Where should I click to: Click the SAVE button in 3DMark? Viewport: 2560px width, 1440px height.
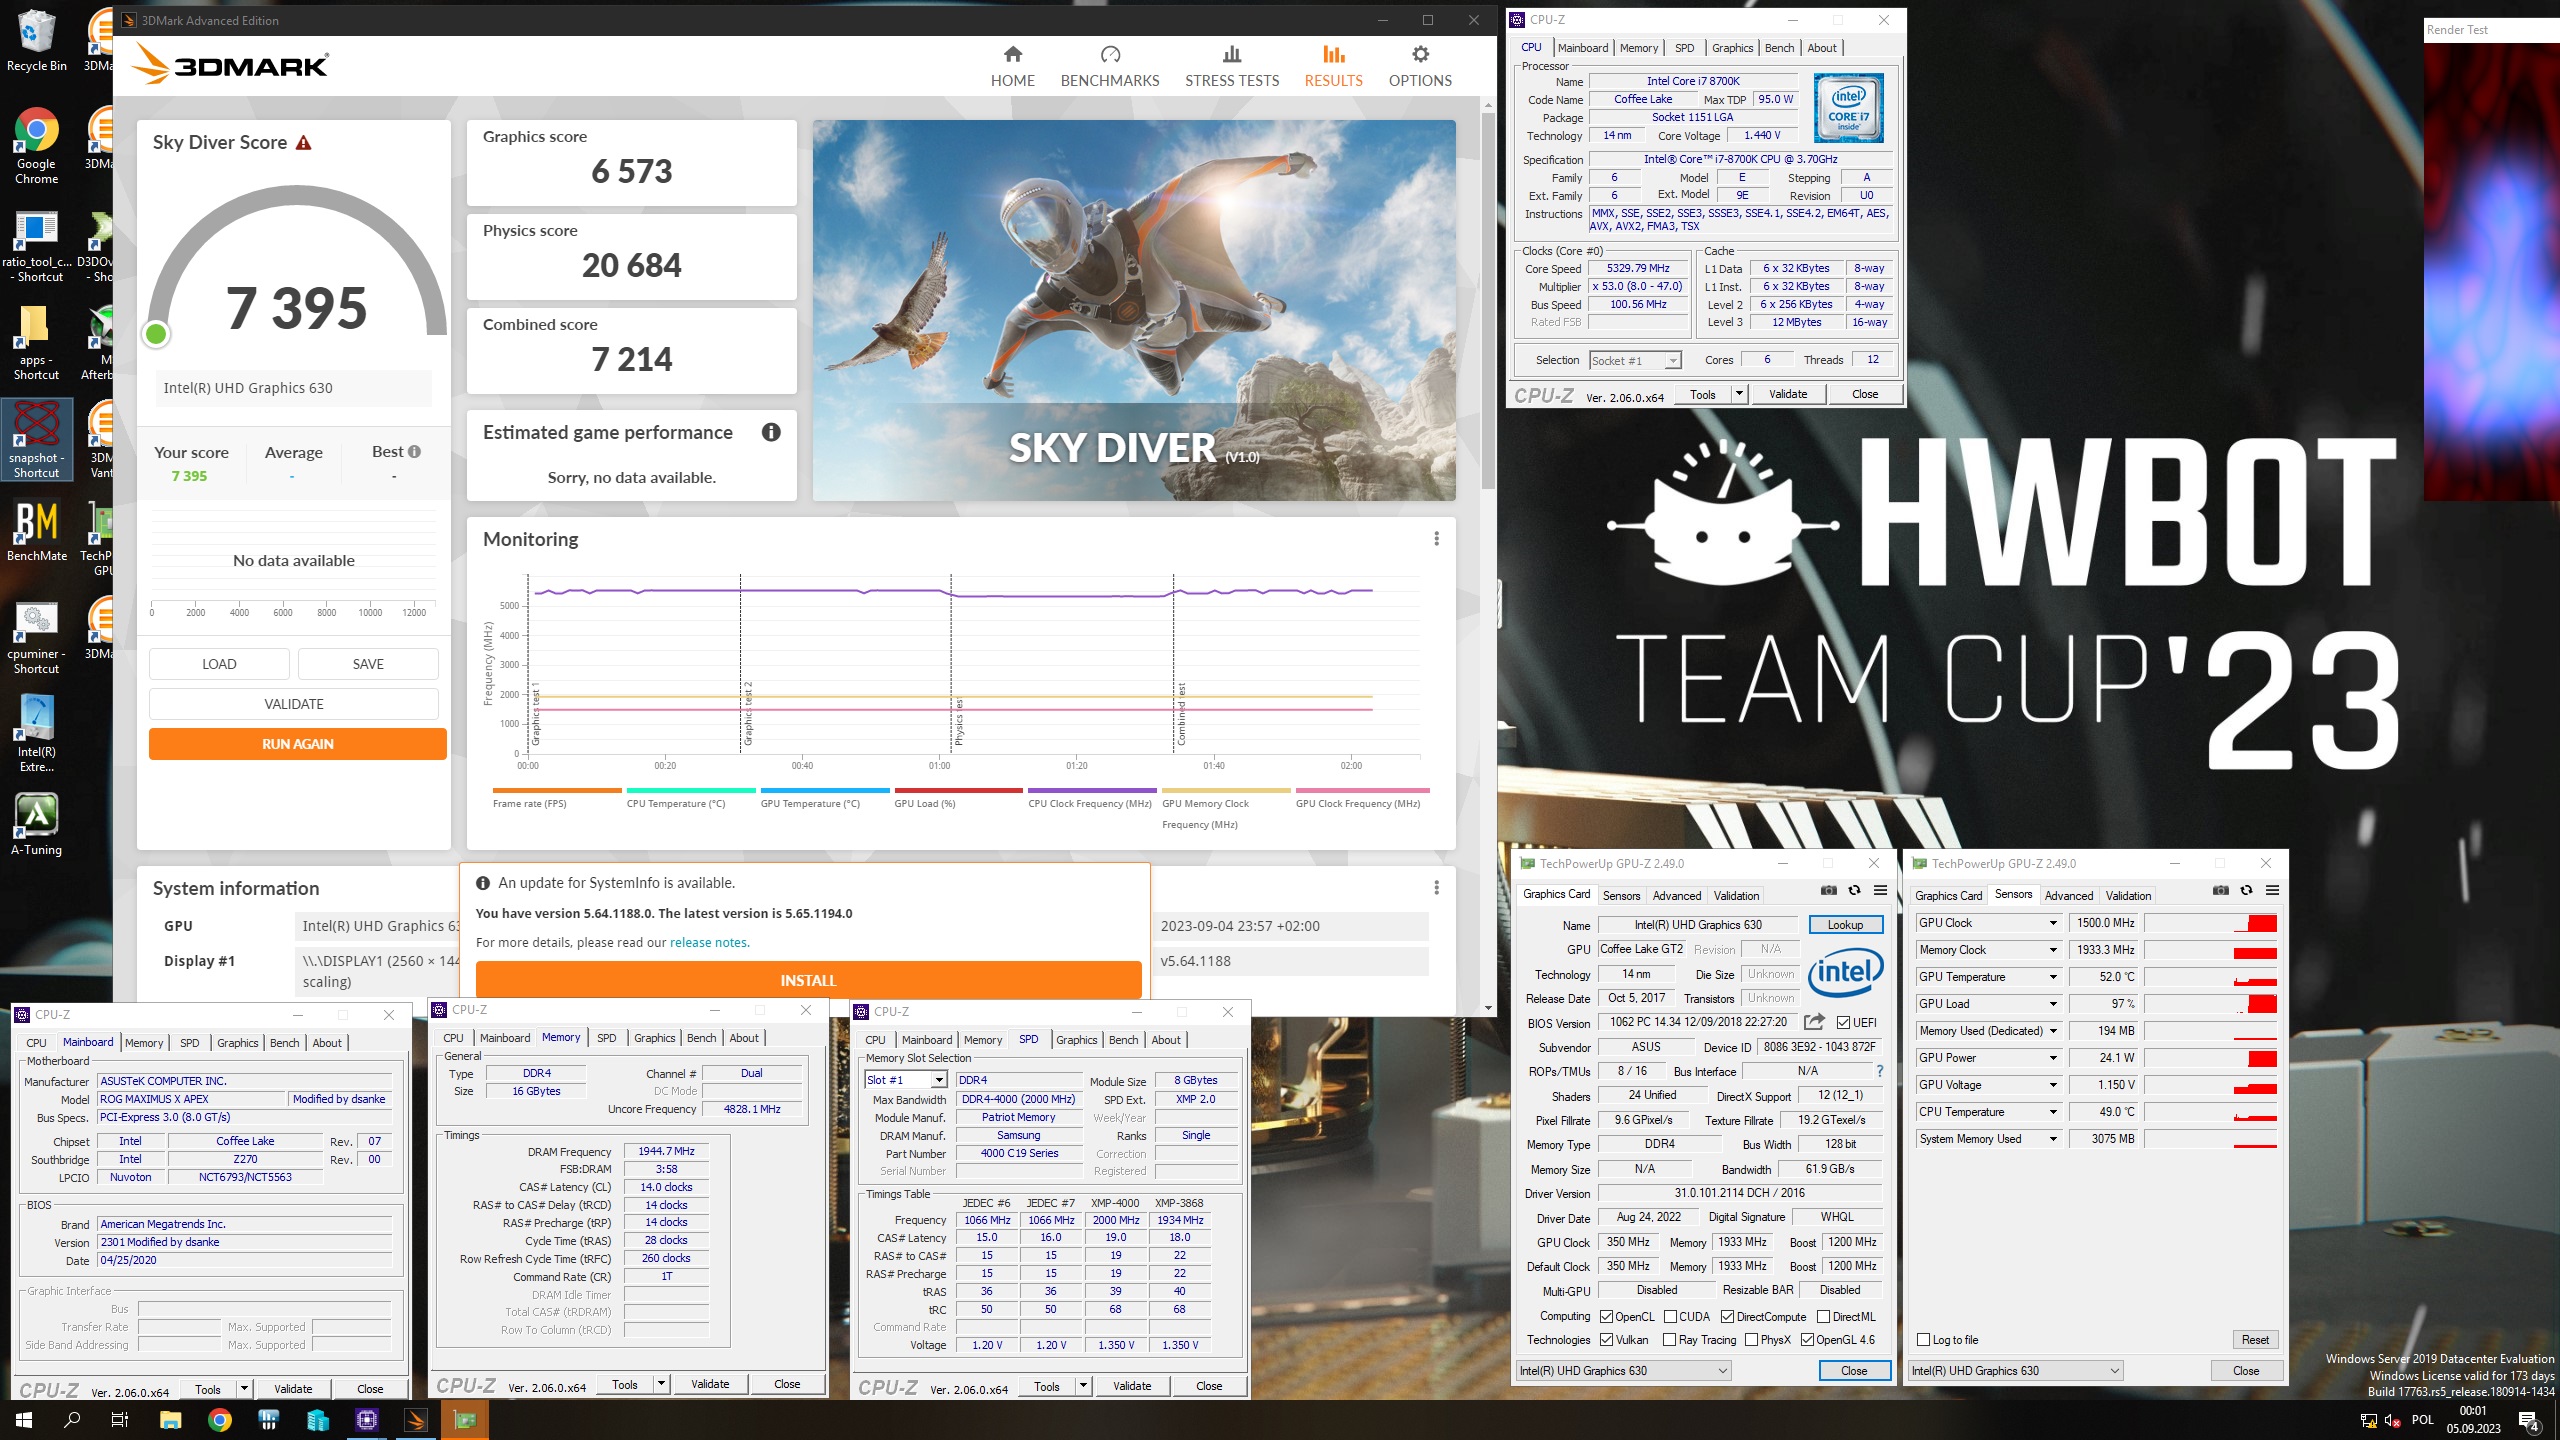tap(368, 664)
